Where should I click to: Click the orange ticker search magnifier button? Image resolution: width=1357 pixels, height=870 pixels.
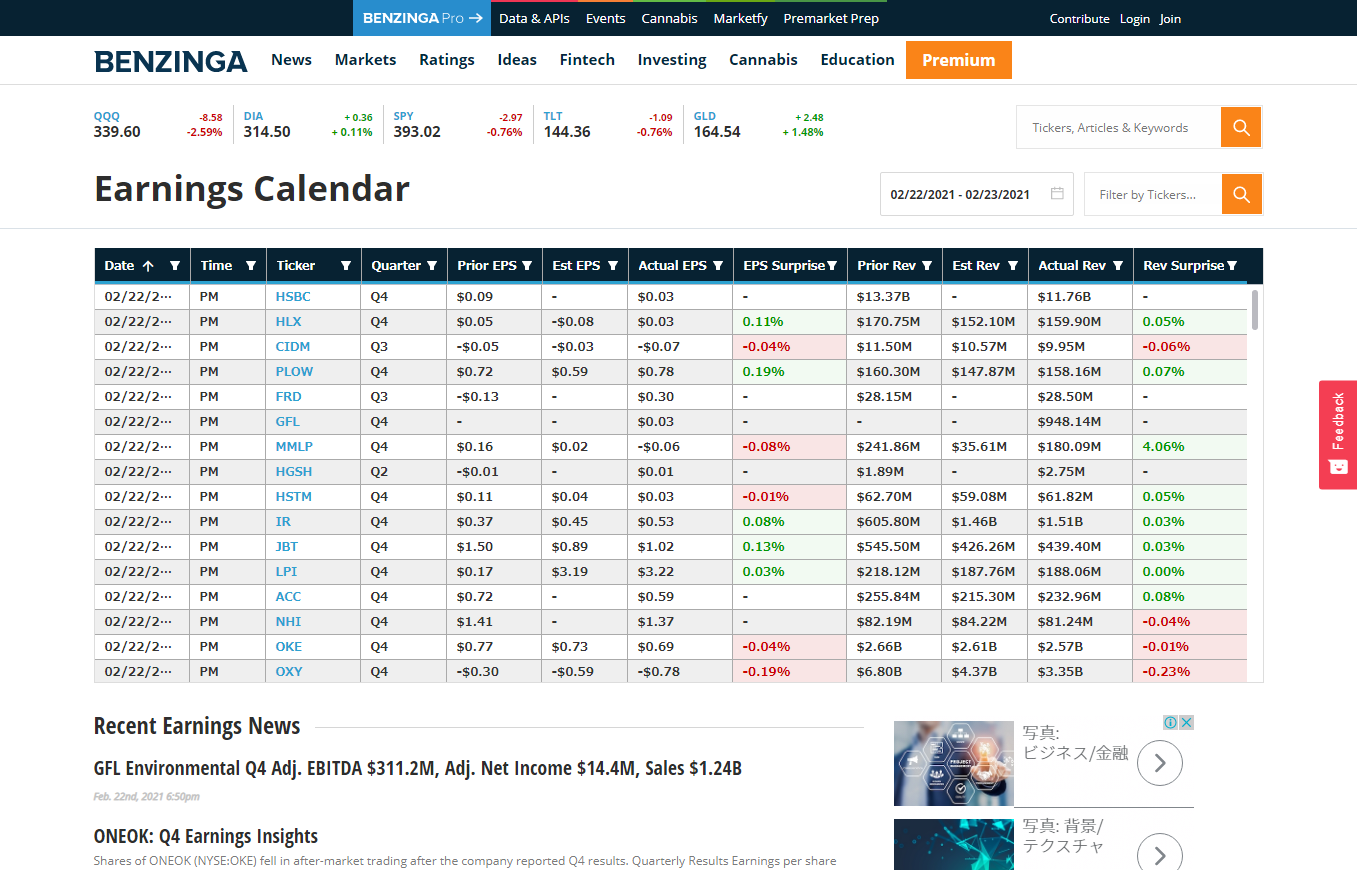[1241, 127]
